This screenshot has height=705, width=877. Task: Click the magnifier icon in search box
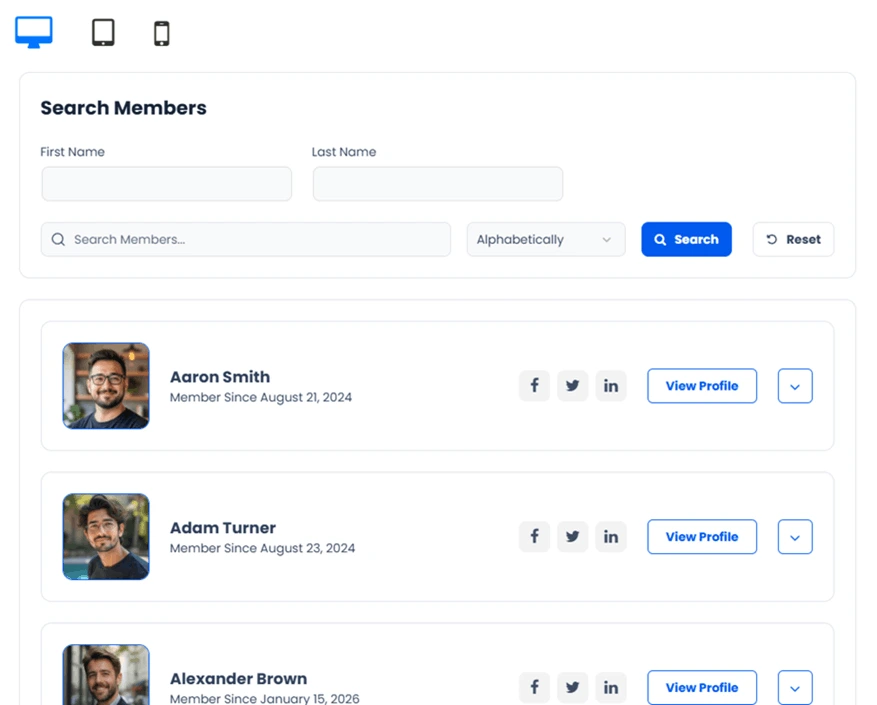coord(58,239)
